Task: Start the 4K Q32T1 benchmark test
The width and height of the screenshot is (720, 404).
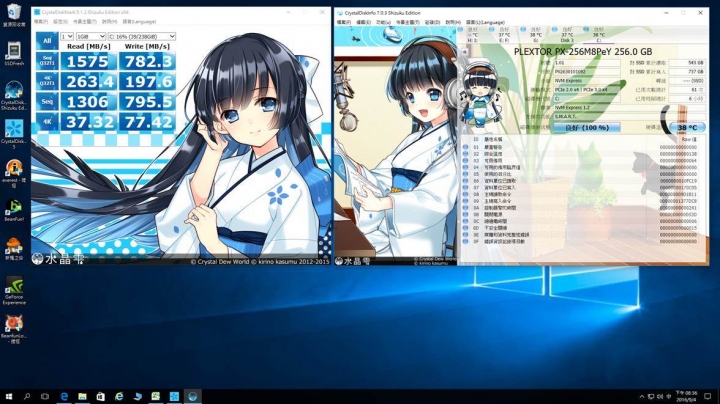Action: (x=47, y=81)
